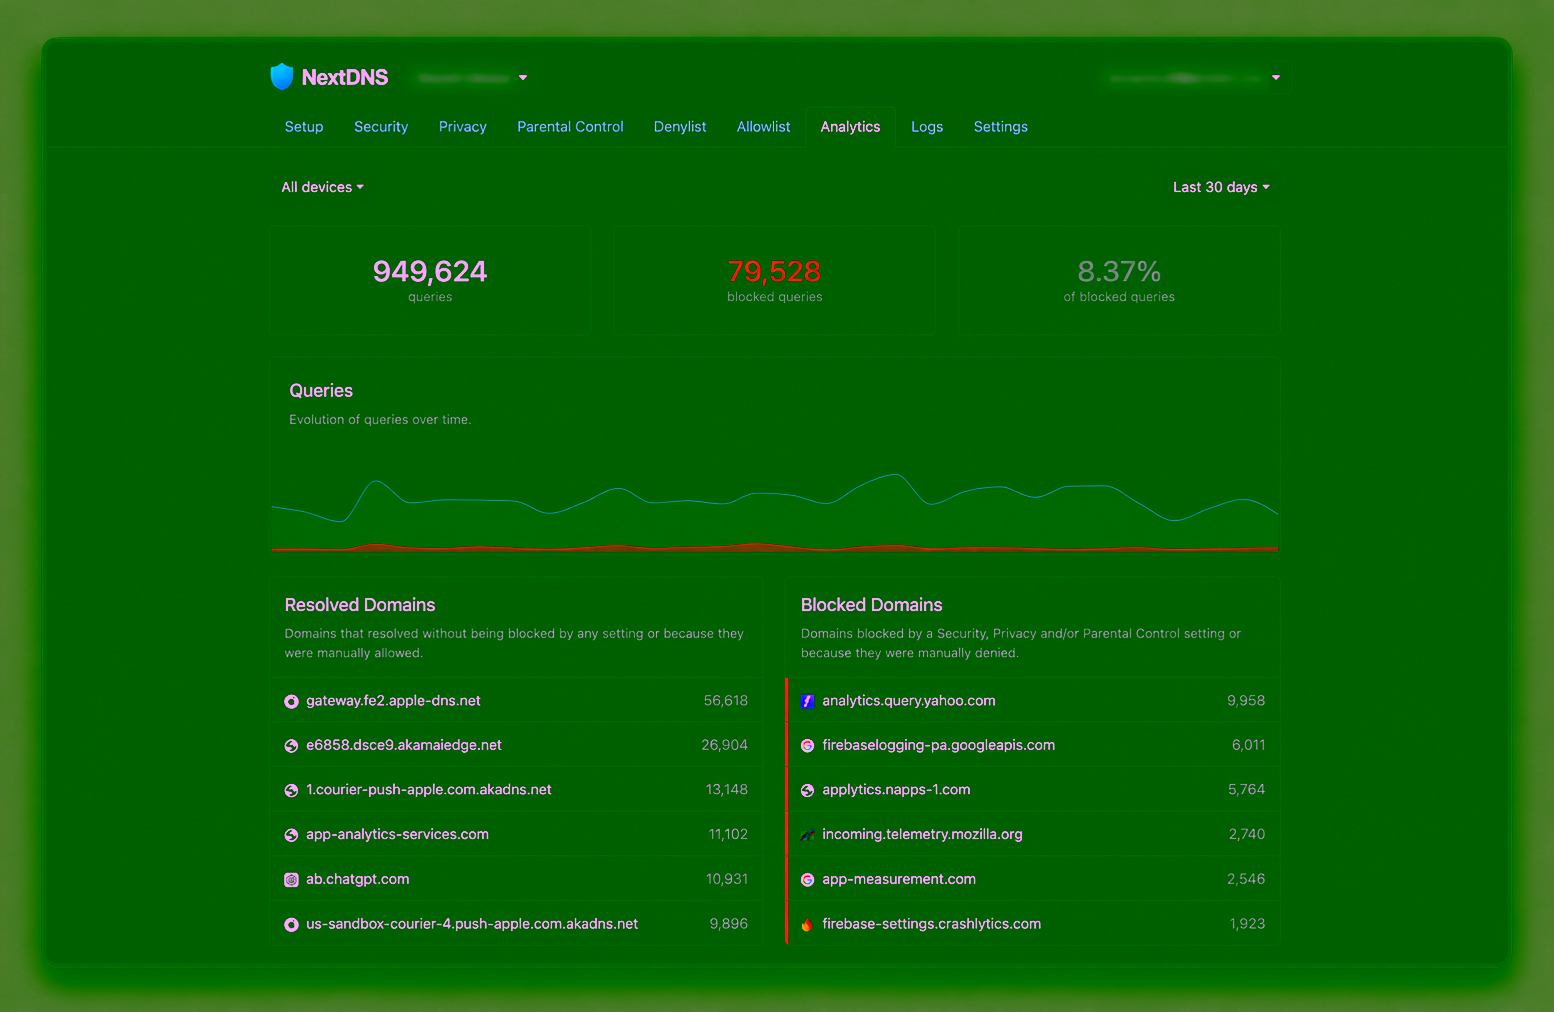Go to the Privacy tab
Viewport: 1554px width, 1012px height.
click(463, 127)
